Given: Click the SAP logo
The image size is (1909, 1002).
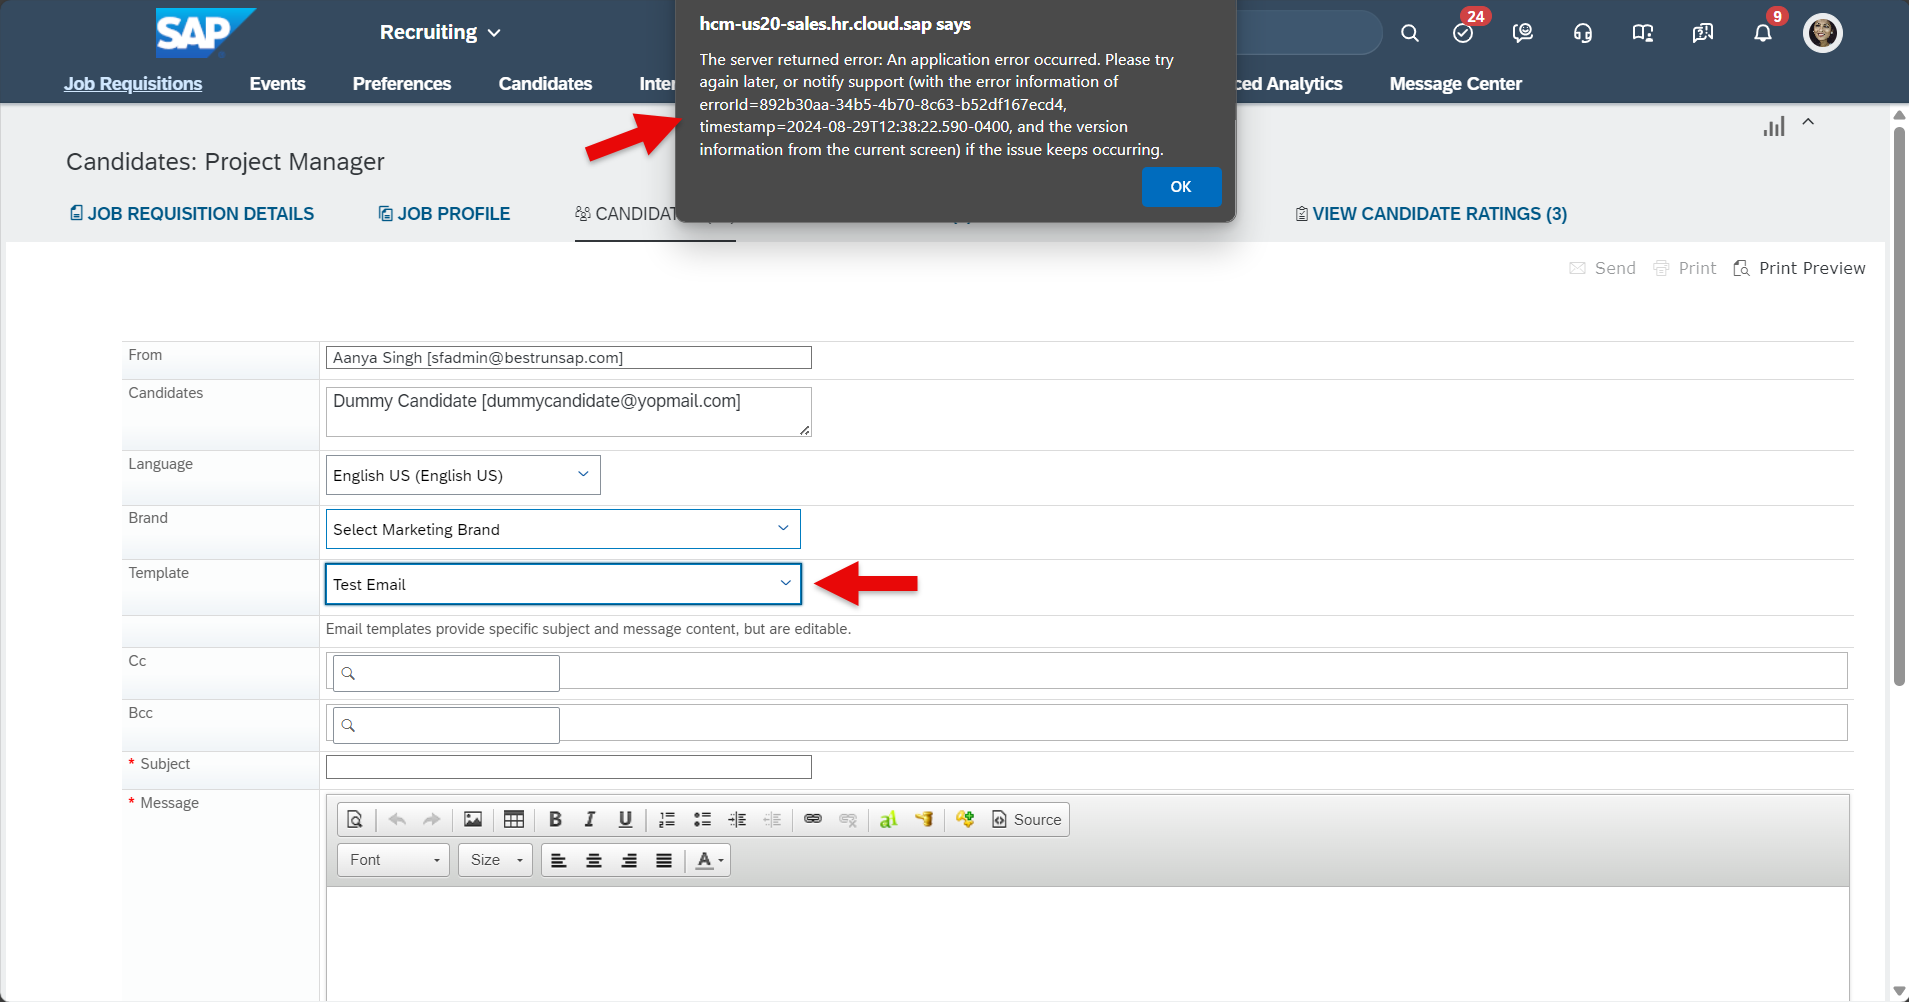Looking at the screenshot, I should point(205,32).
